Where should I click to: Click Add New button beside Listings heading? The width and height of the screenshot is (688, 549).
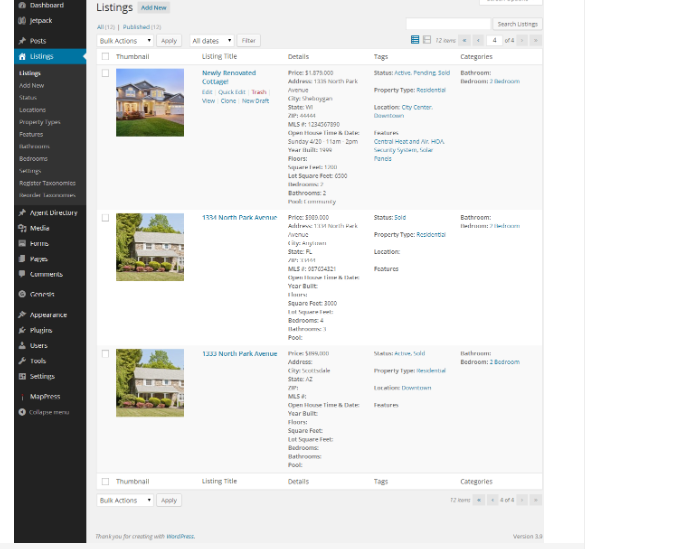tap(154, 7)
